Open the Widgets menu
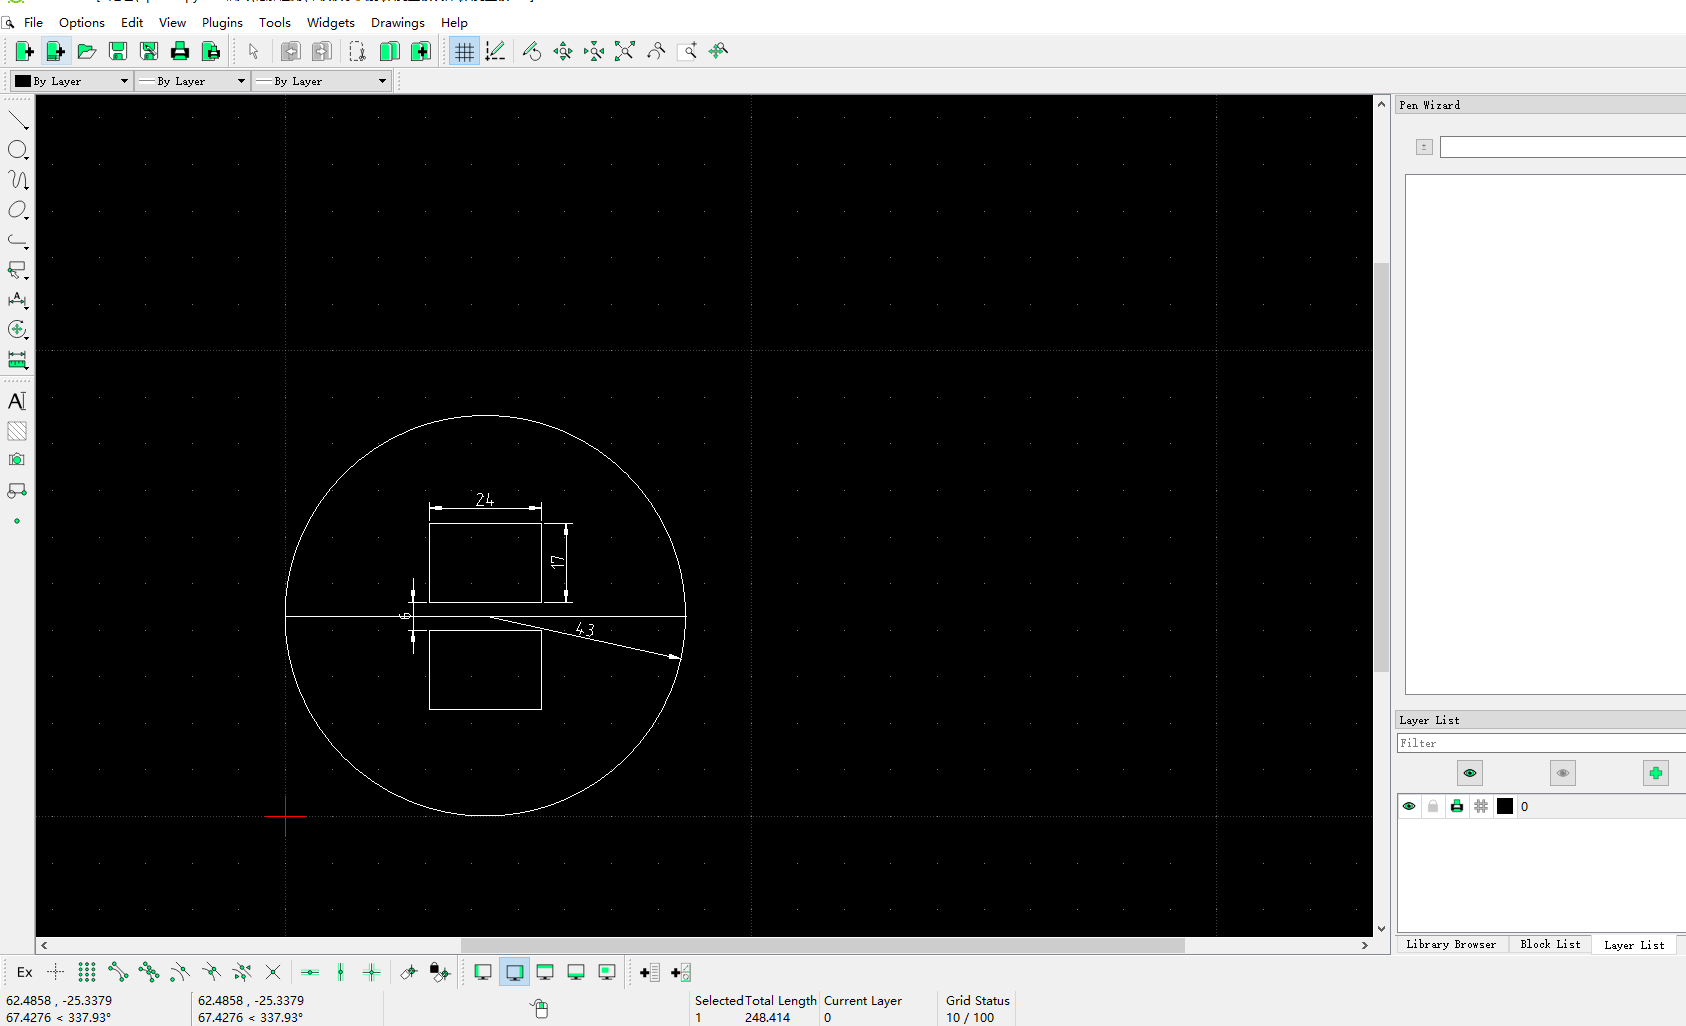 pos(331,22)
